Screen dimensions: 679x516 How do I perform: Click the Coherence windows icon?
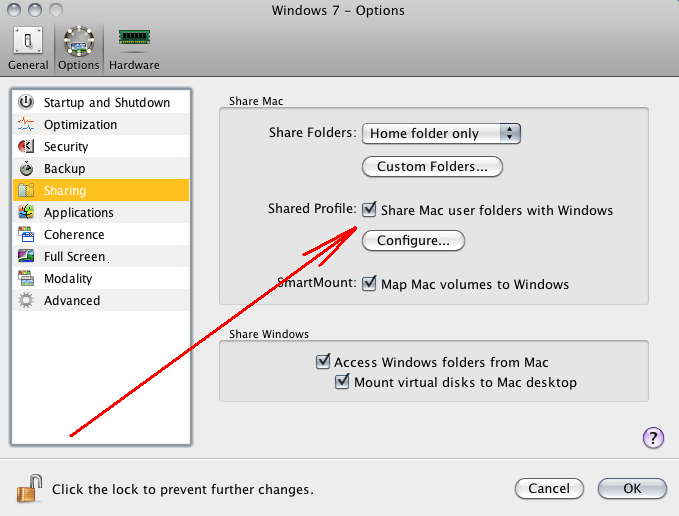tap(26, 234)
